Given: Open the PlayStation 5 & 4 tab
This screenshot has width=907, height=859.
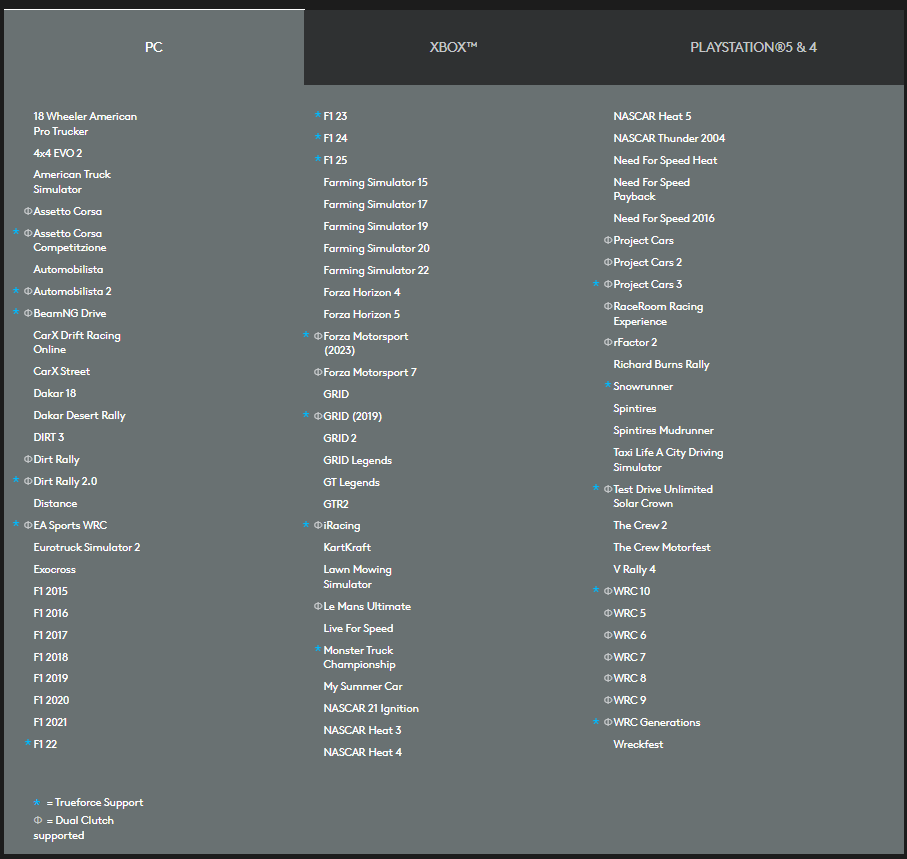Looking at the screenshot, I should pyautogui.click(x=753, y=47).
